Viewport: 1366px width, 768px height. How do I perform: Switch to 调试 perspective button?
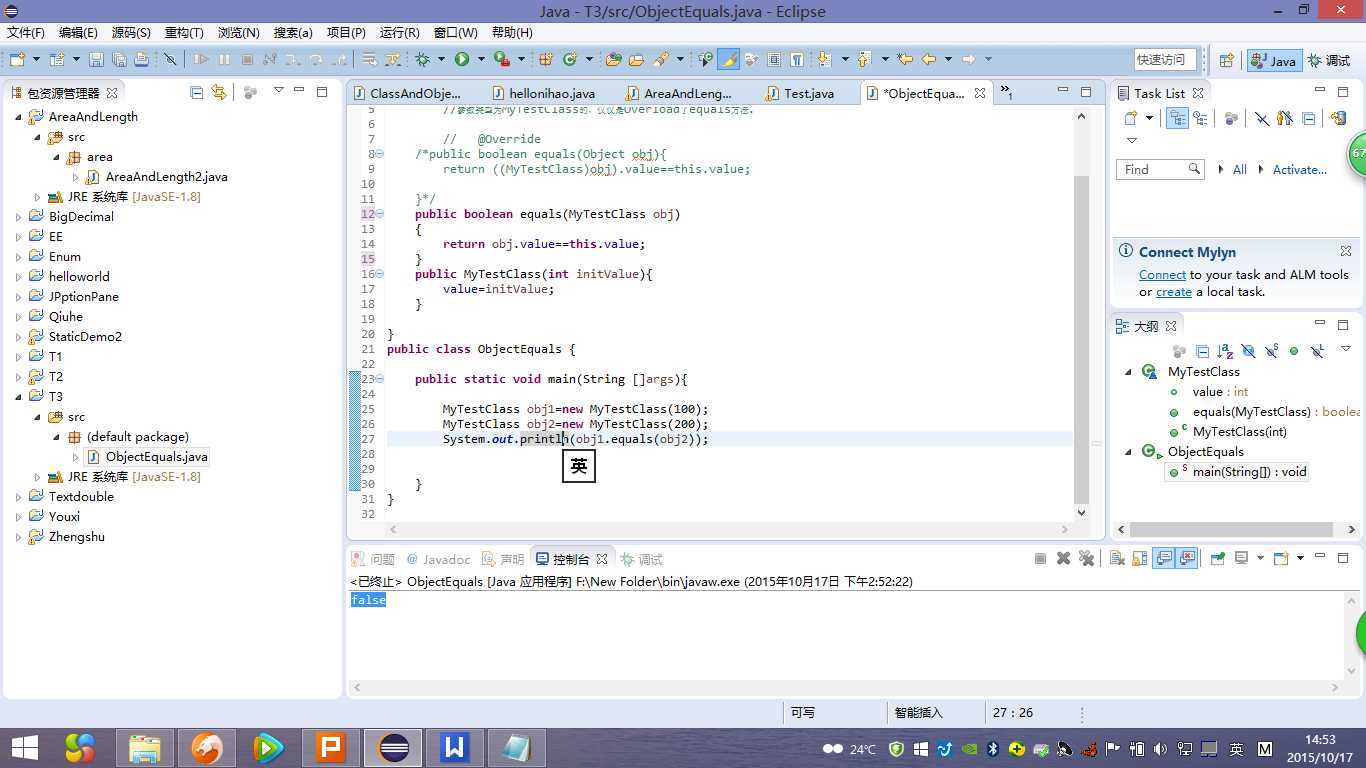point(1329,60)
